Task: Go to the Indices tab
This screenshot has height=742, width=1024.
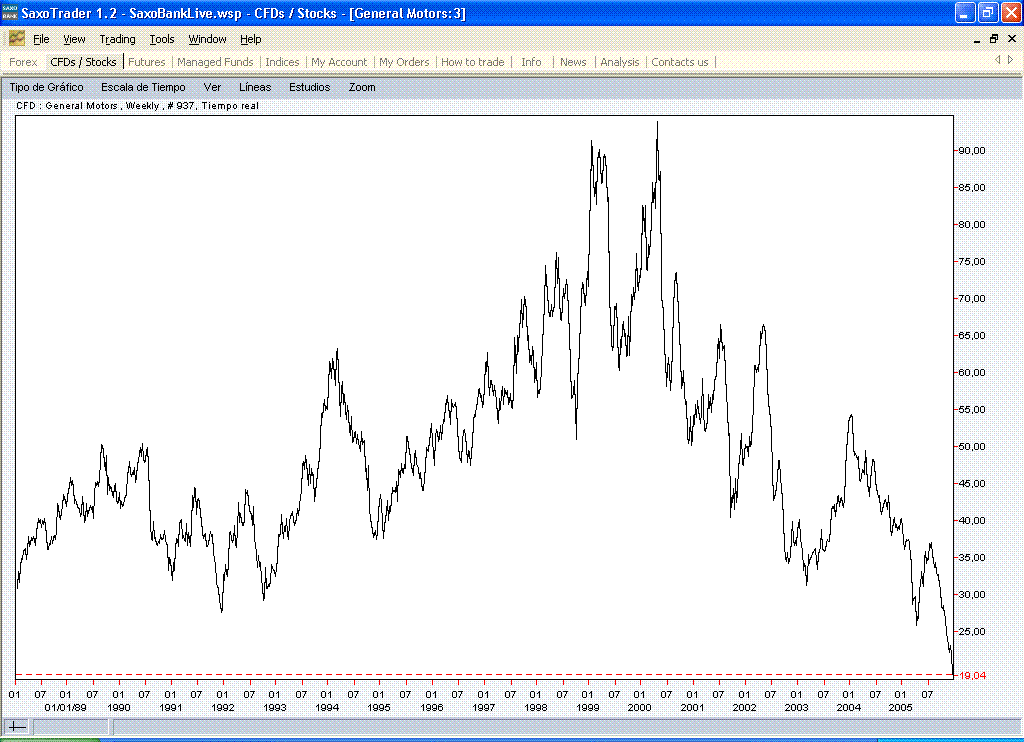Action: 282,62
